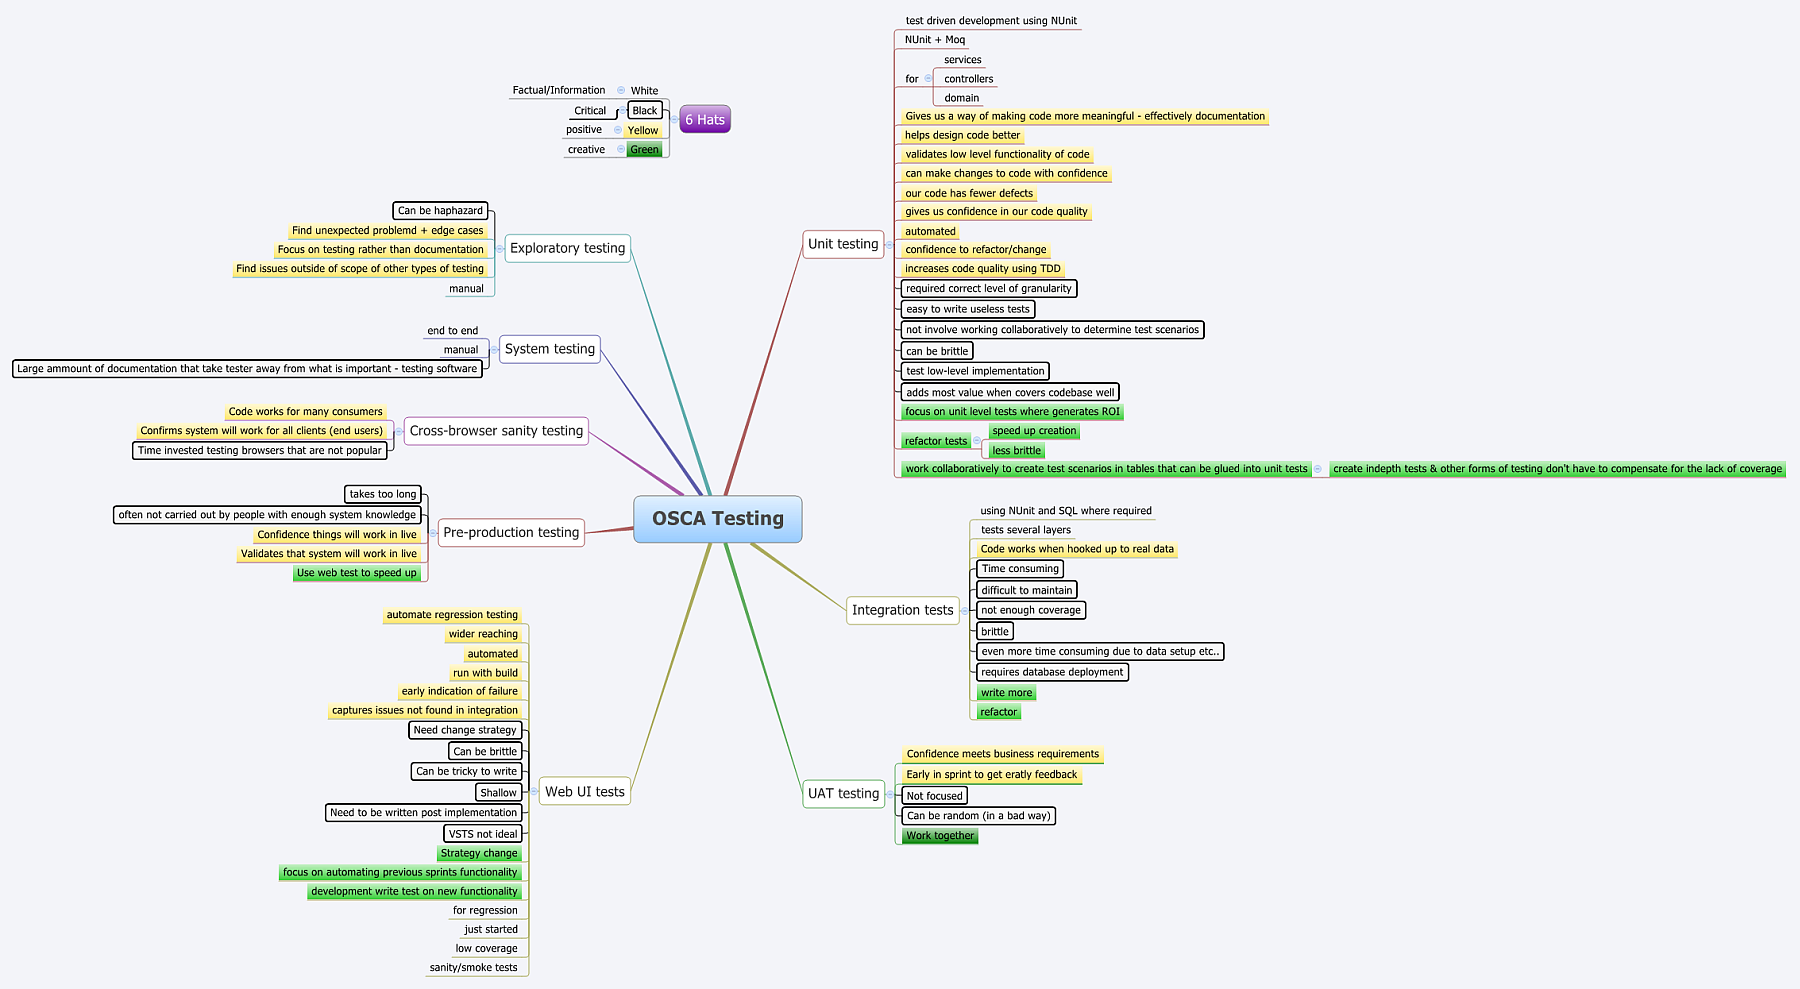Collapse the UAT testing branch toggle
Screen dimensions: 1800x989
(889, 794)
